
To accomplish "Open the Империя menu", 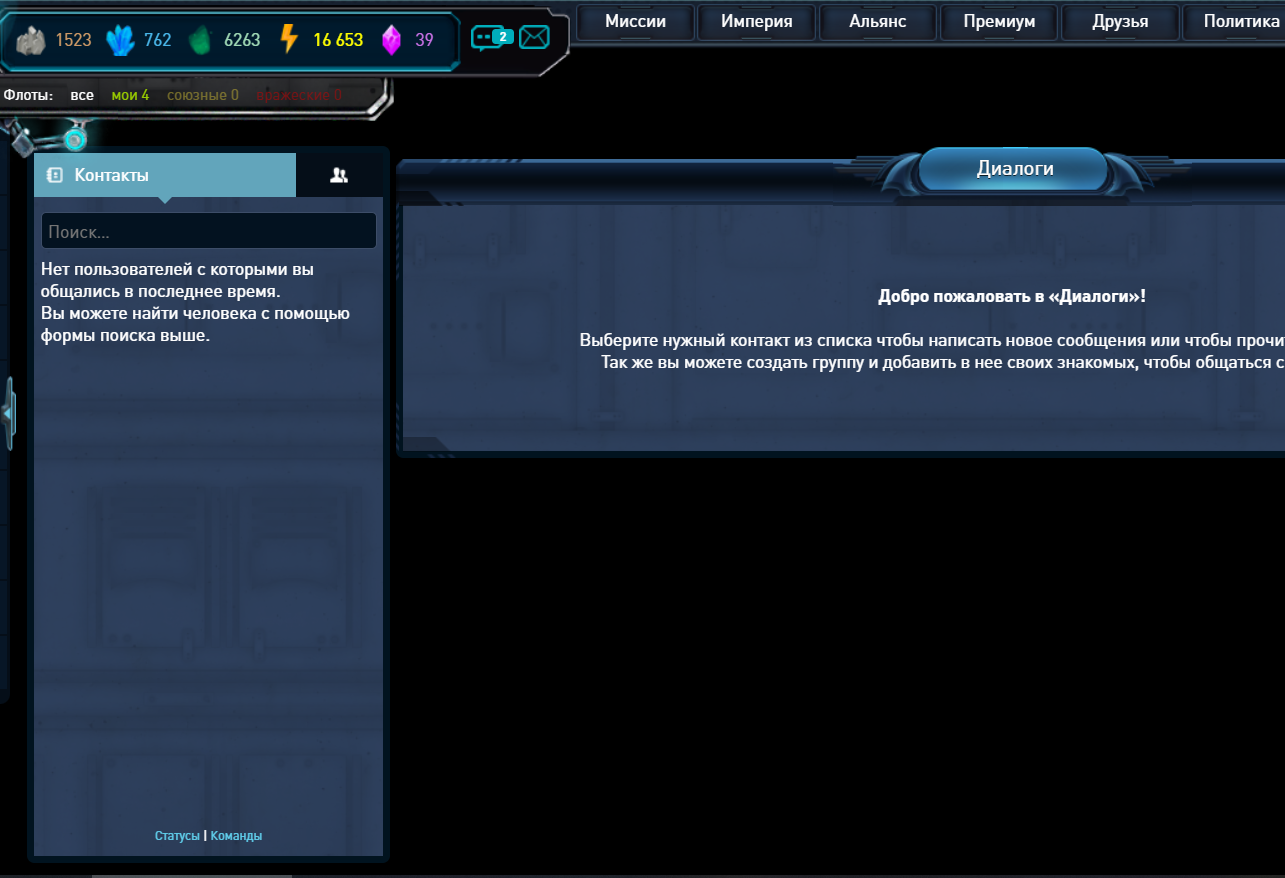I will coord(756,21).
